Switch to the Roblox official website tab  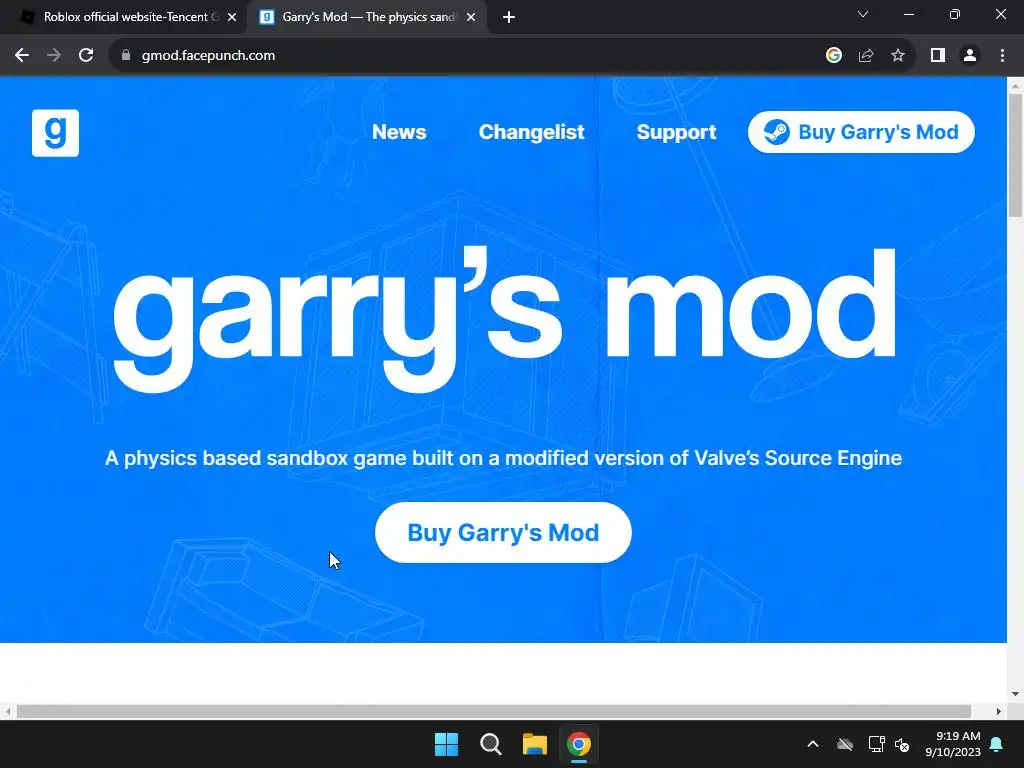click(124, 17)
